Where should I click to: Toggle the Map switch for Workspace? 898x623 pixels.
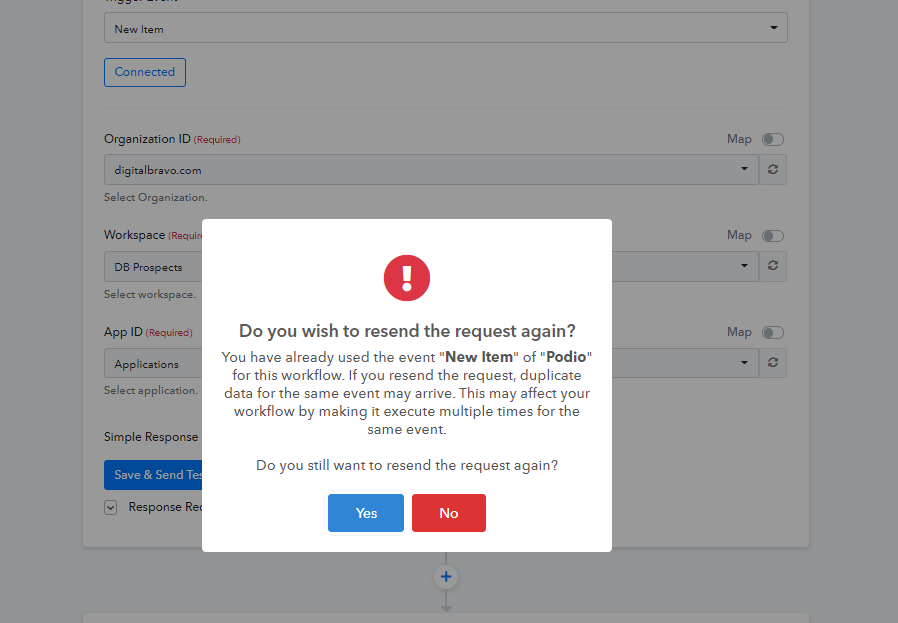(x=773, y=235)
